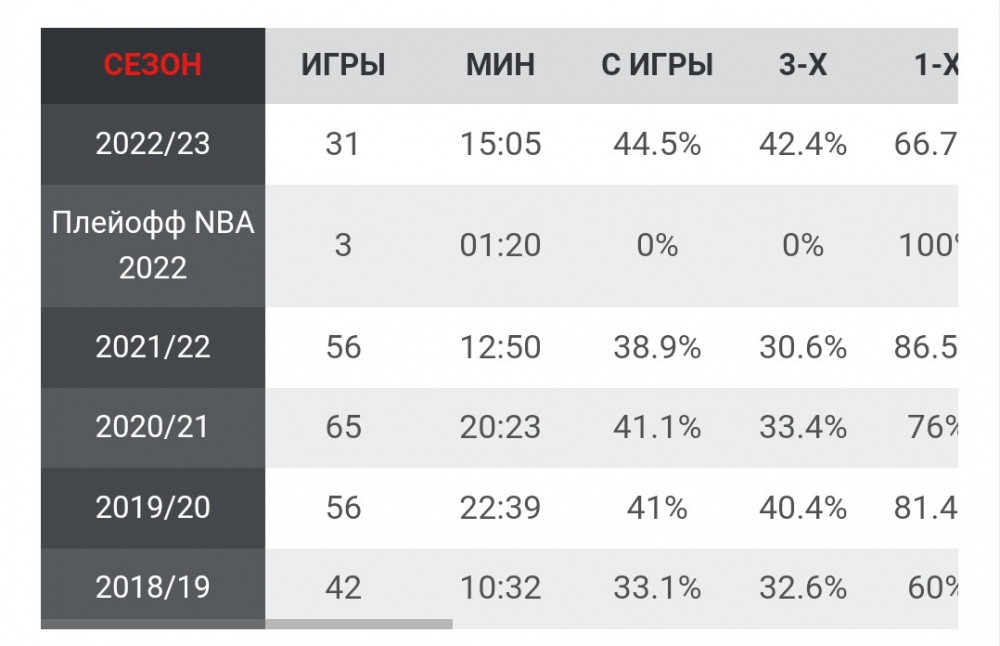Image resolution: width=1000 pixels, height=646 pixels.
Task: Click the horizontal scrollbar below the table
Action: pyautogui.click(x=359, y=624)
